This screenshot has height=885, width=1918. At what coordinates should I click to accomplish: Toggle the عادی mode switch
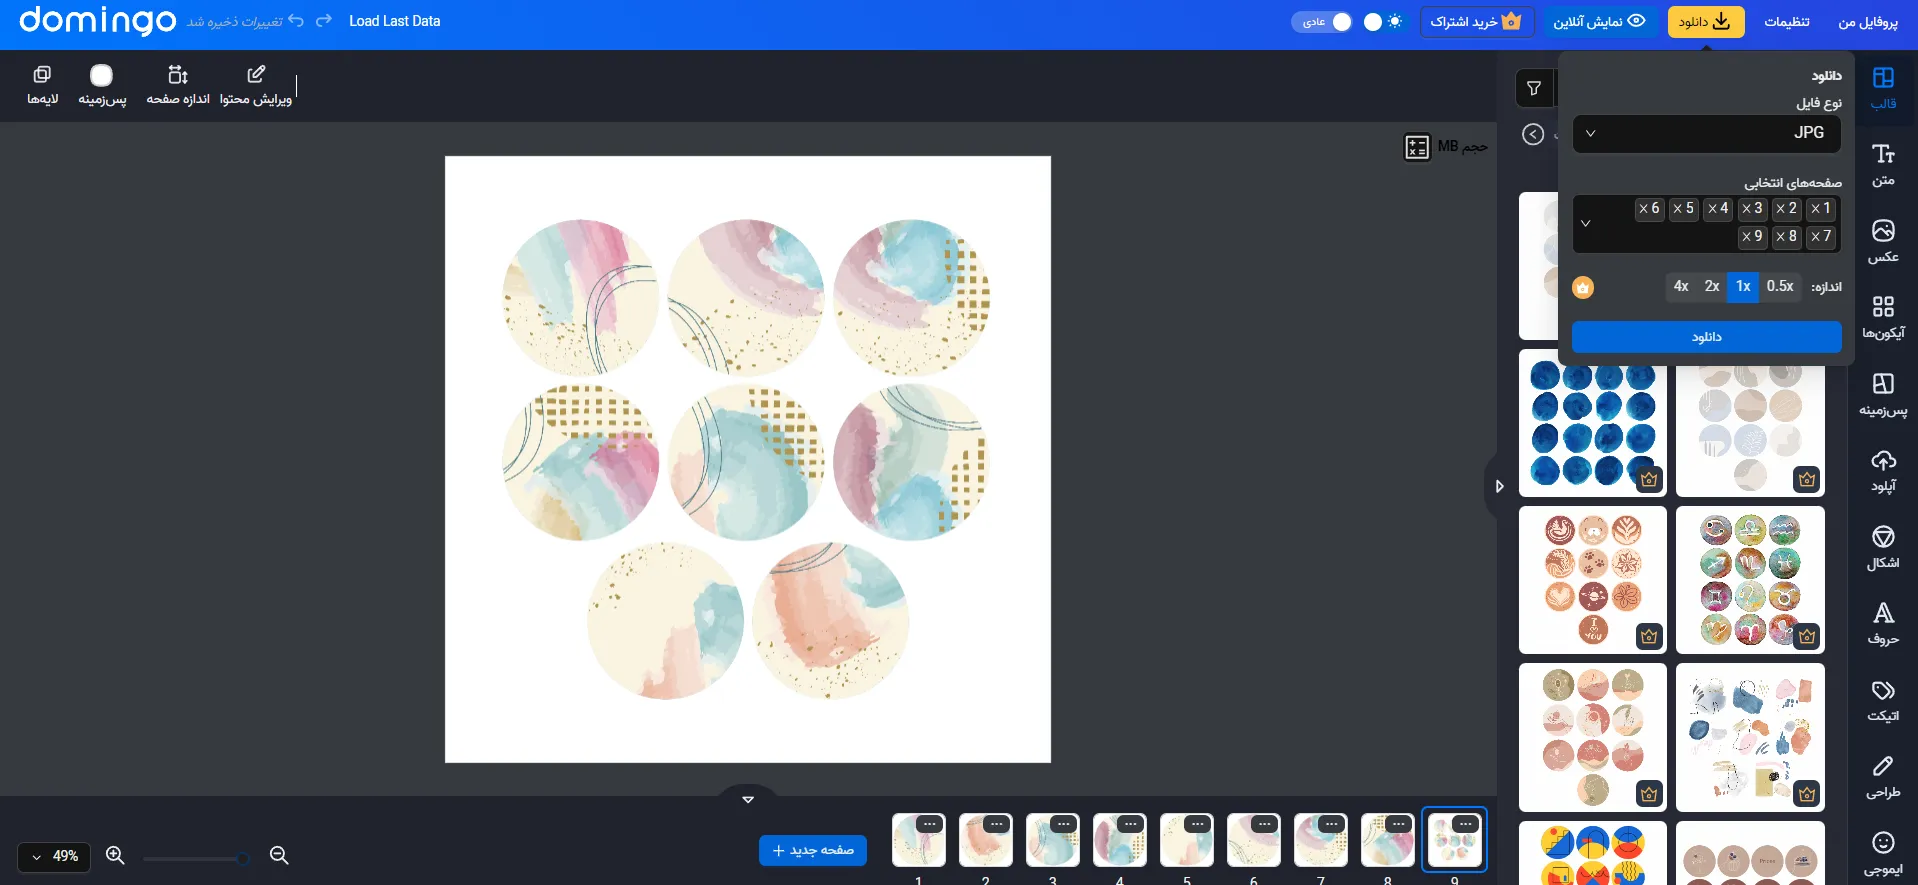click(x=1321, y=21)
